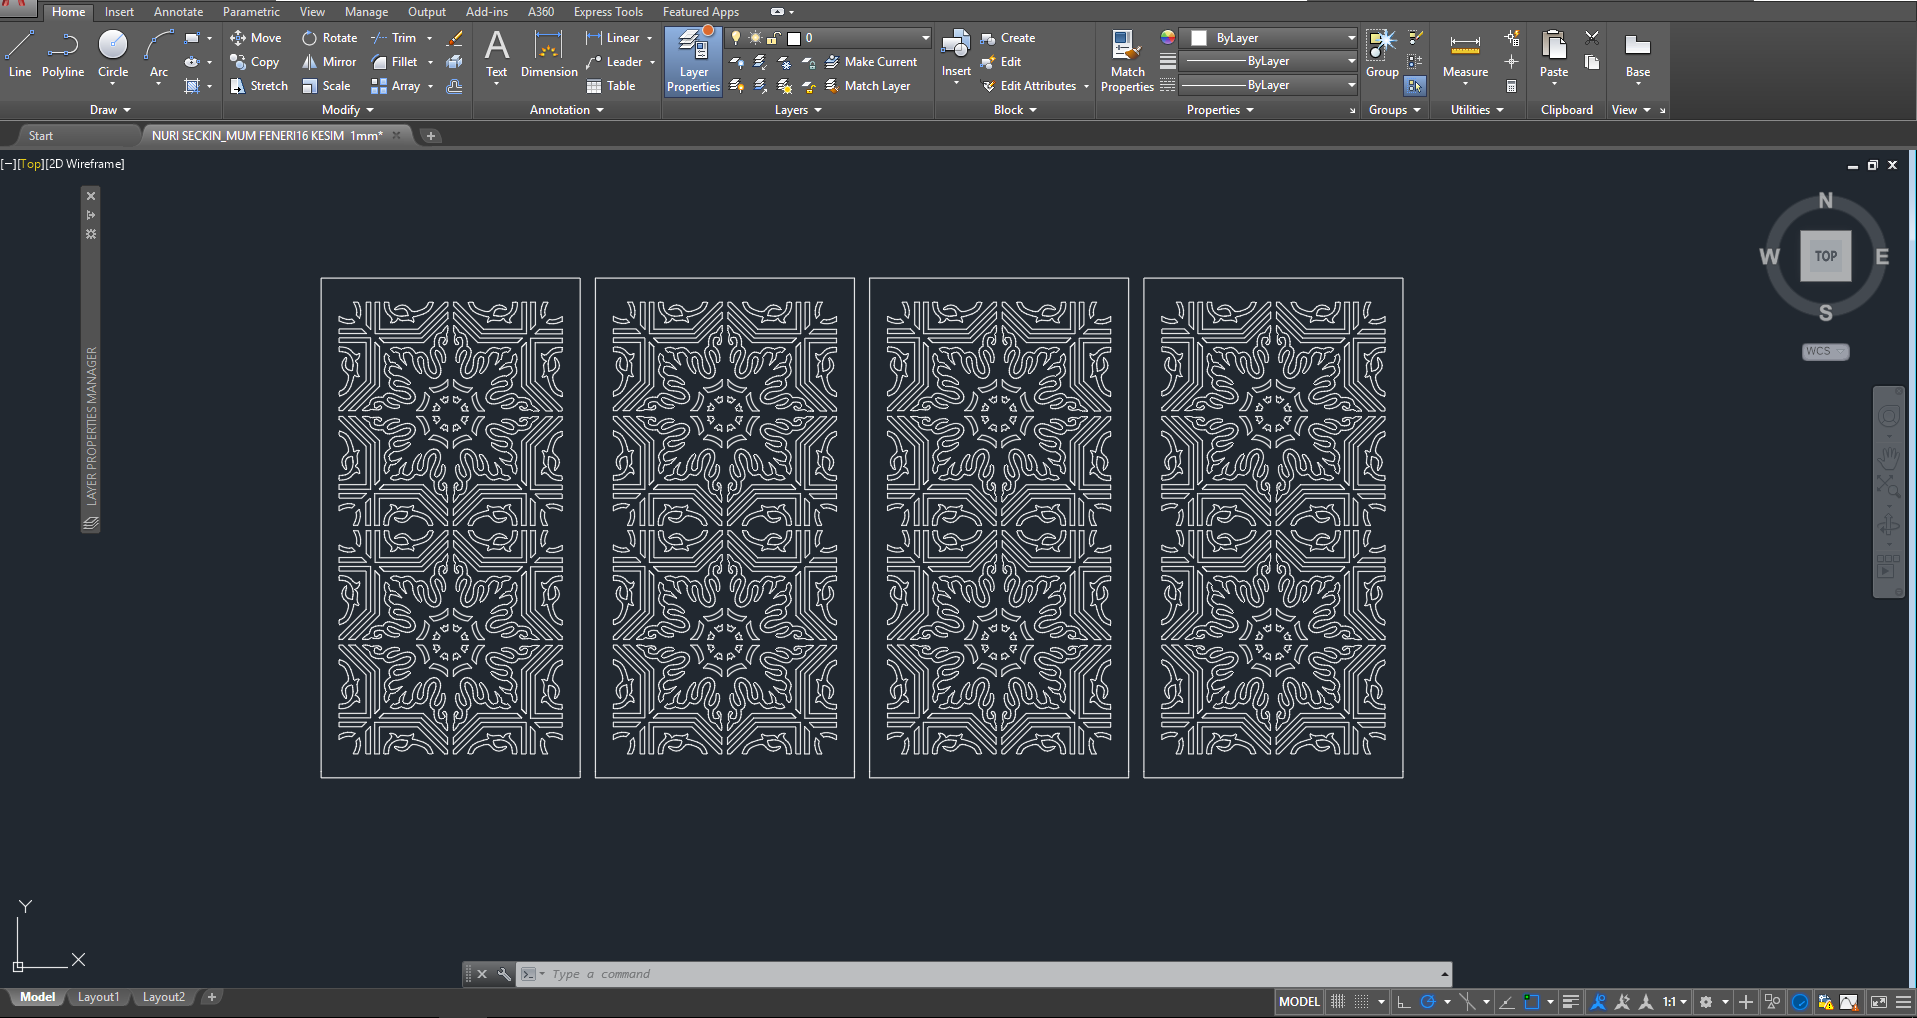Click the Paste clipboard icon
Viewport: 1917px width, 1018px height.
(x=1554, y=46)
